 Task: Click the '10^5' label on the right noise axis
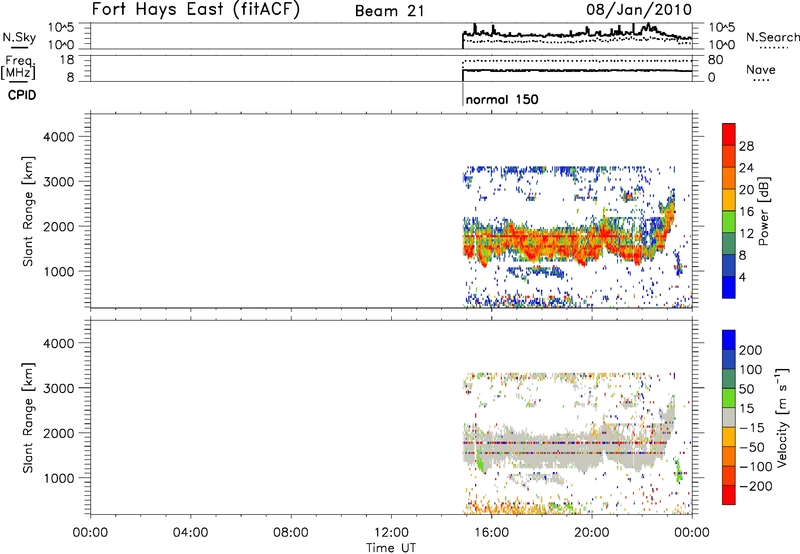coord(721,27)
